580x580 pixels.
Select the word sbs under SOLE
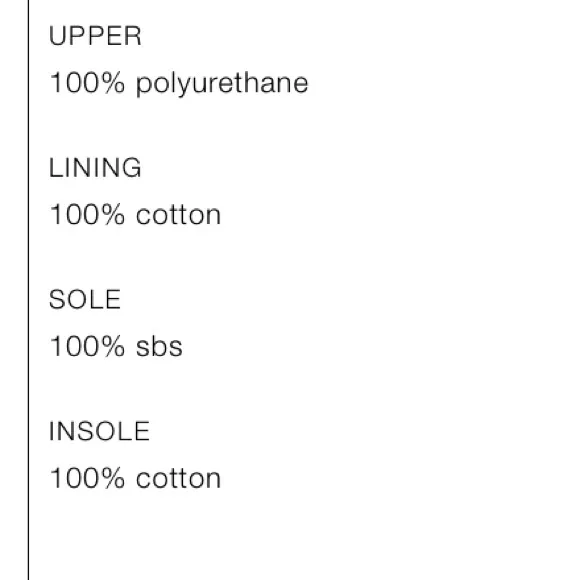pos(159,347)
